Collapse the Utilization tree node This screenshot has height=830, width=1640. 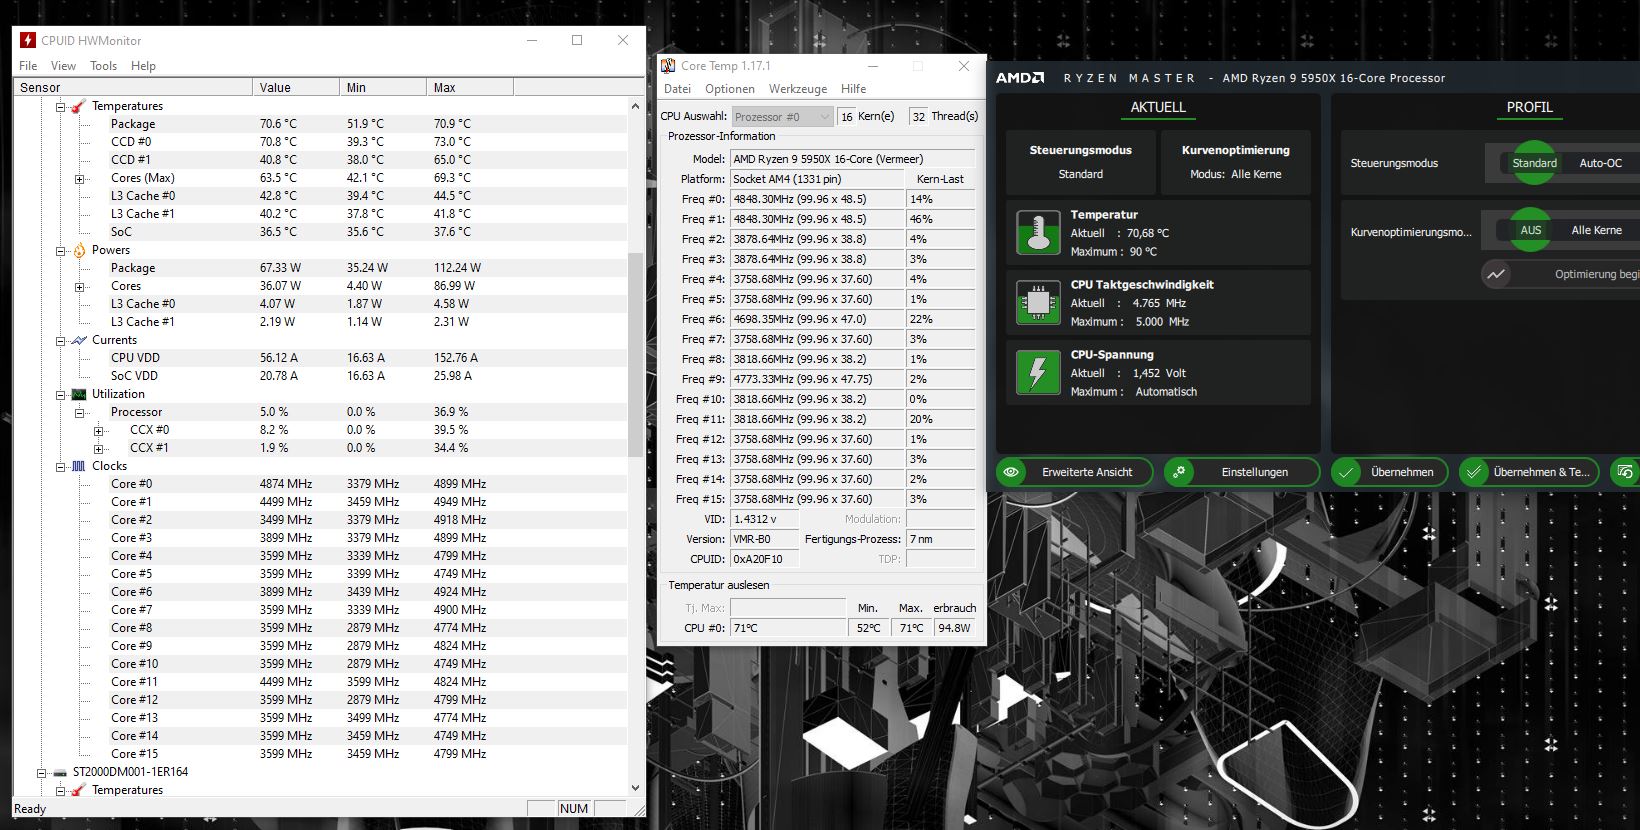point(60,394)
